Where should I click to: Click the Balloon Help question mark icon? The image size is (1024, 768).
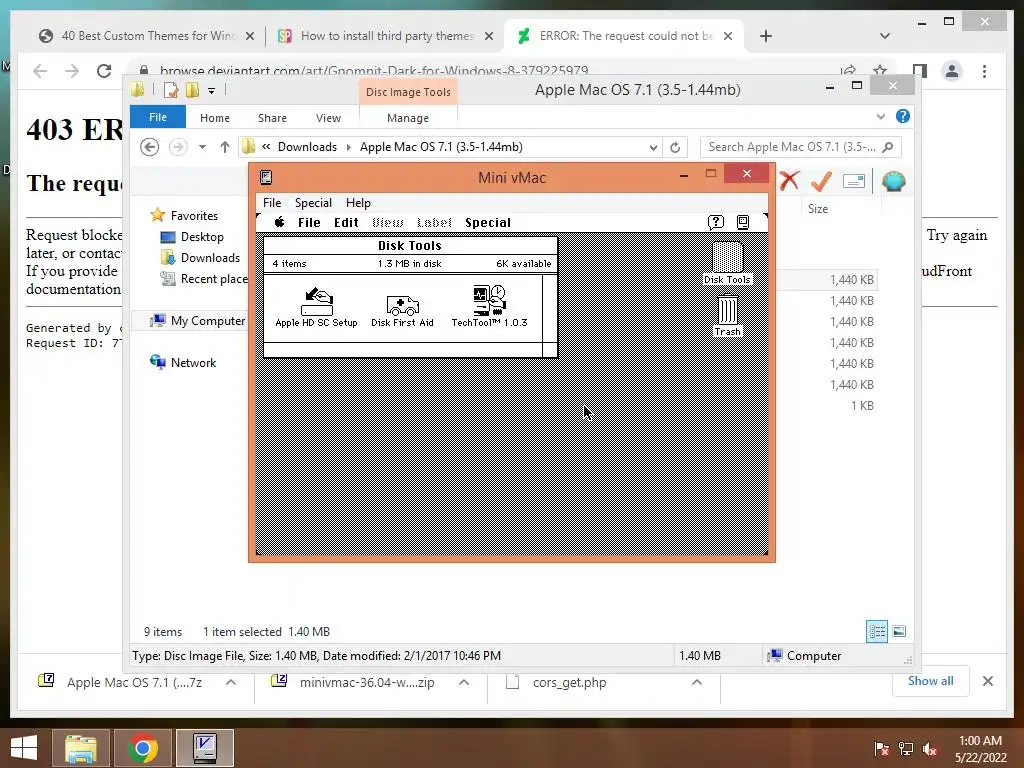(716, 222)
